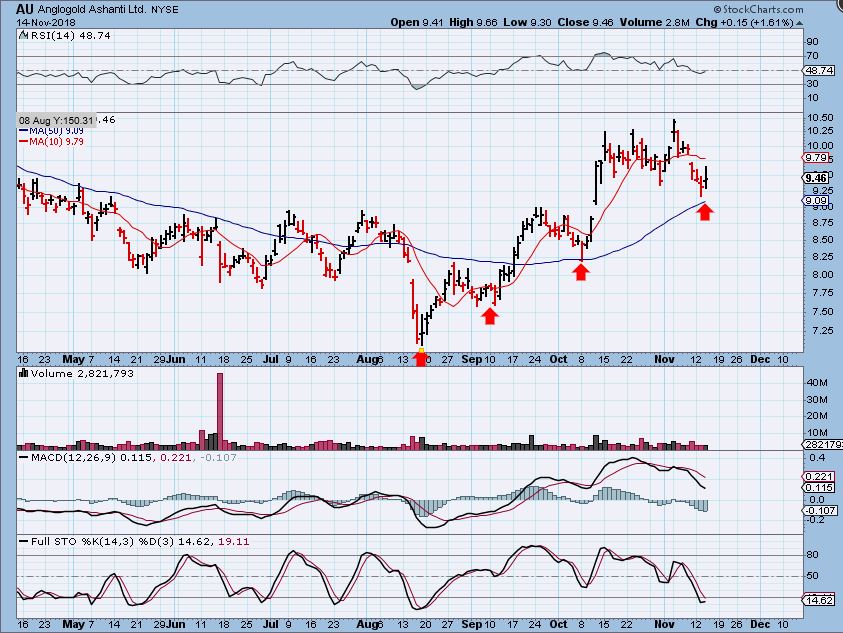This screenshot has width=843, height=633.
Task: Click the Nov label under the stochastic panel
Action: [665, 624]
